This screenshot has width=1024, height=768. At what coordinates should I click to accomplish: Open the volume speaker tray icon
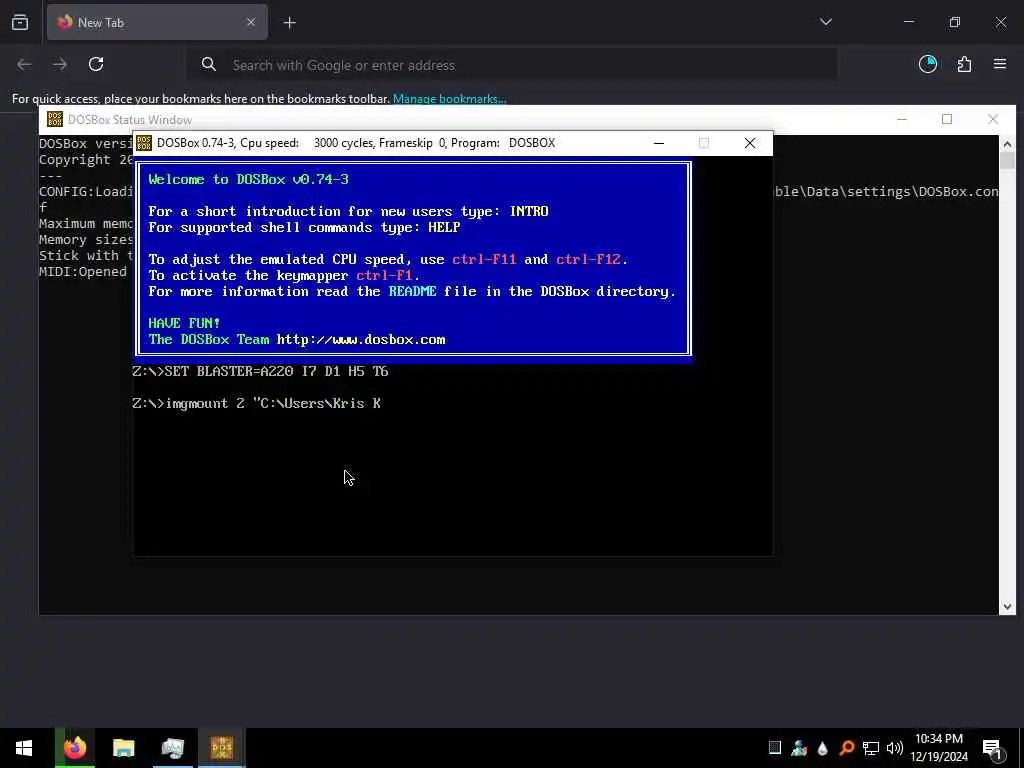[x=895, y=748]
